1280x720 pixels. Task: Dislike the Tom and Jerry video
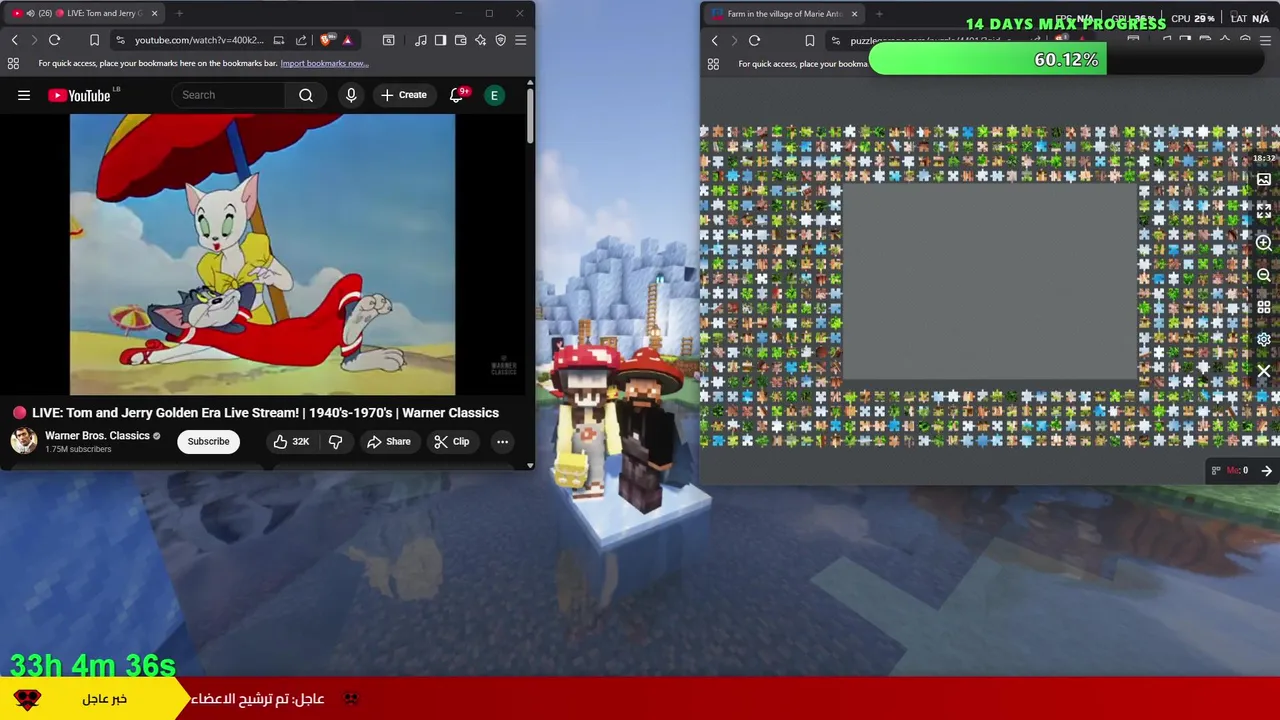click(x=336, y=441)
